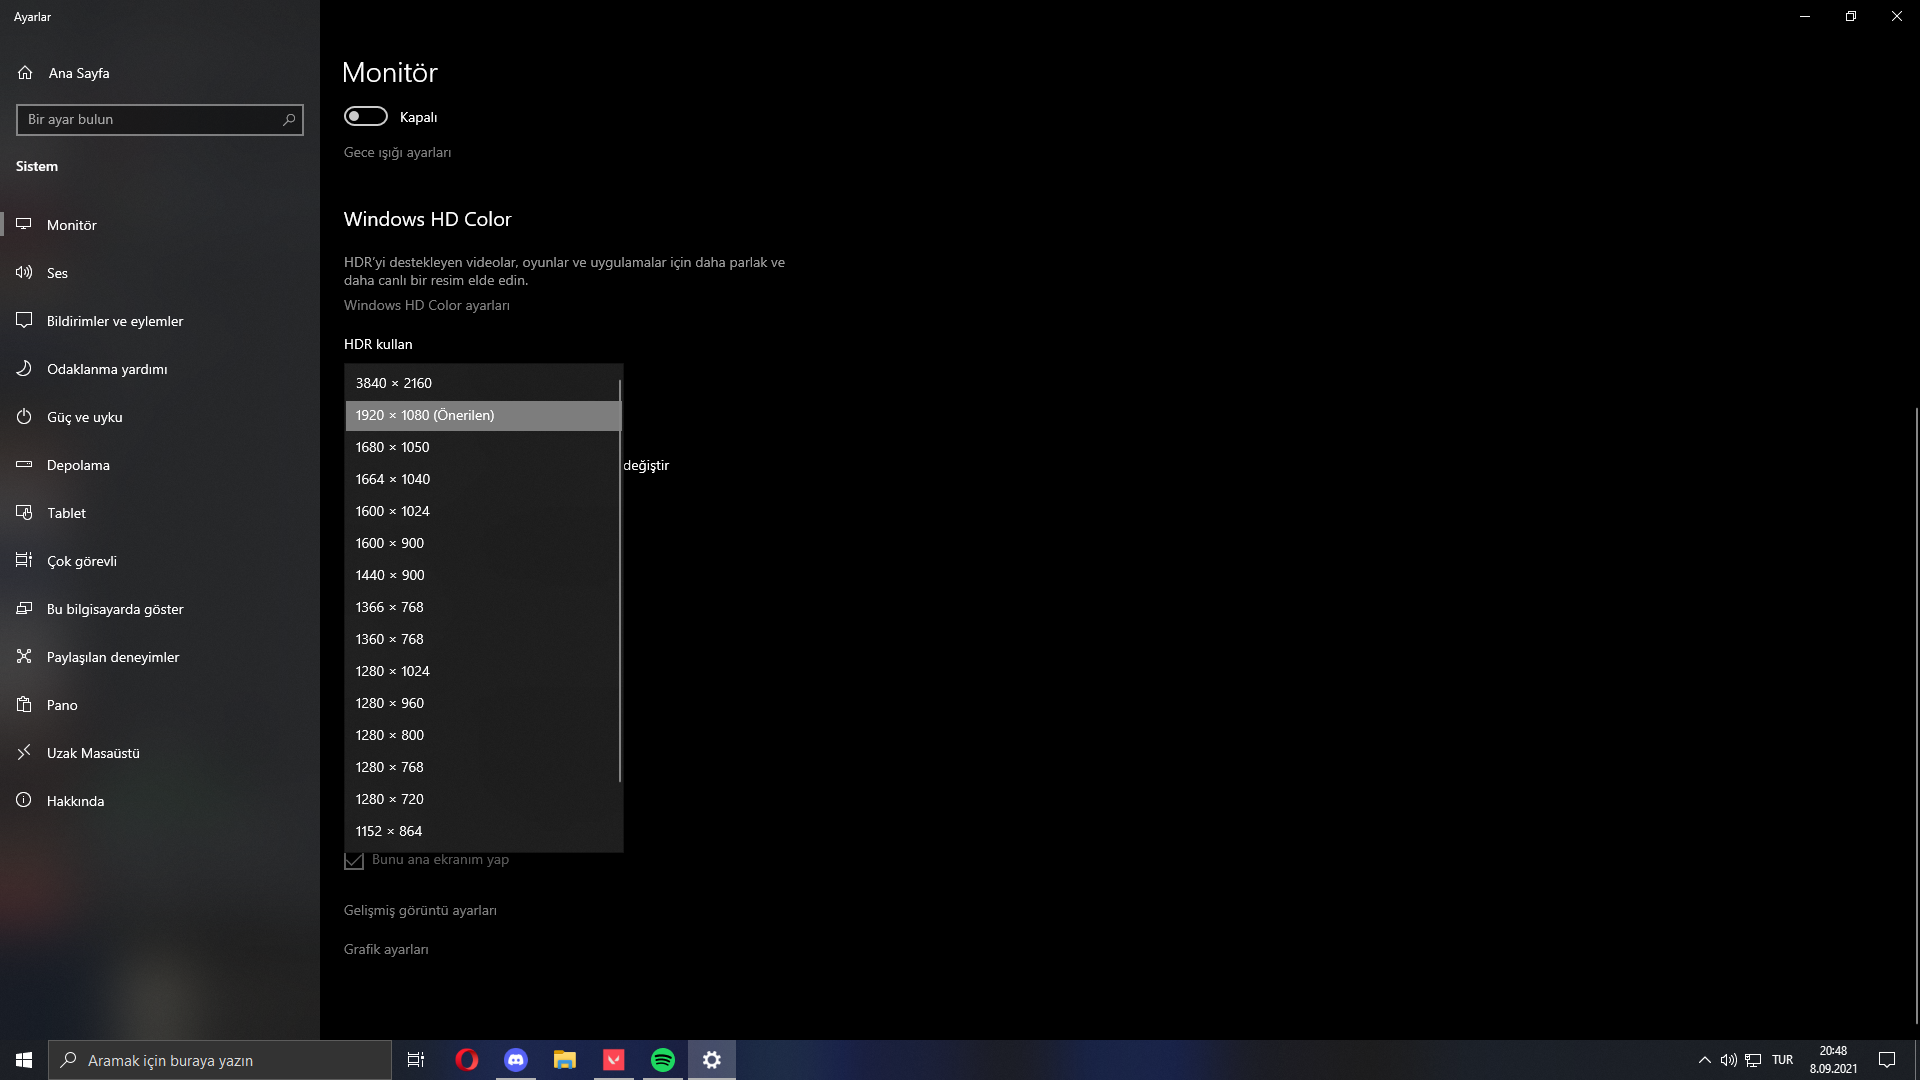Toggle Bunu ana ekranım yap checkbox
Screen dimensions: 1920x1080
point(354,860)
